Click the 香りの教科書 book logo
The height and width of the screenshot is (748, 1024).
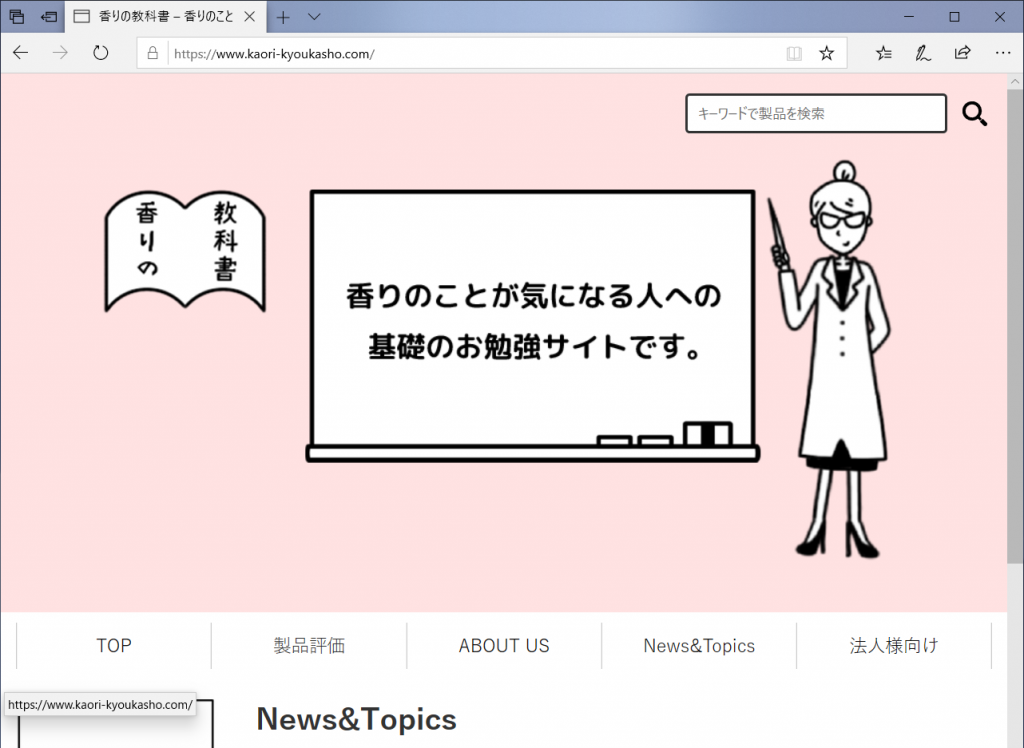click(x=185, y=252)
